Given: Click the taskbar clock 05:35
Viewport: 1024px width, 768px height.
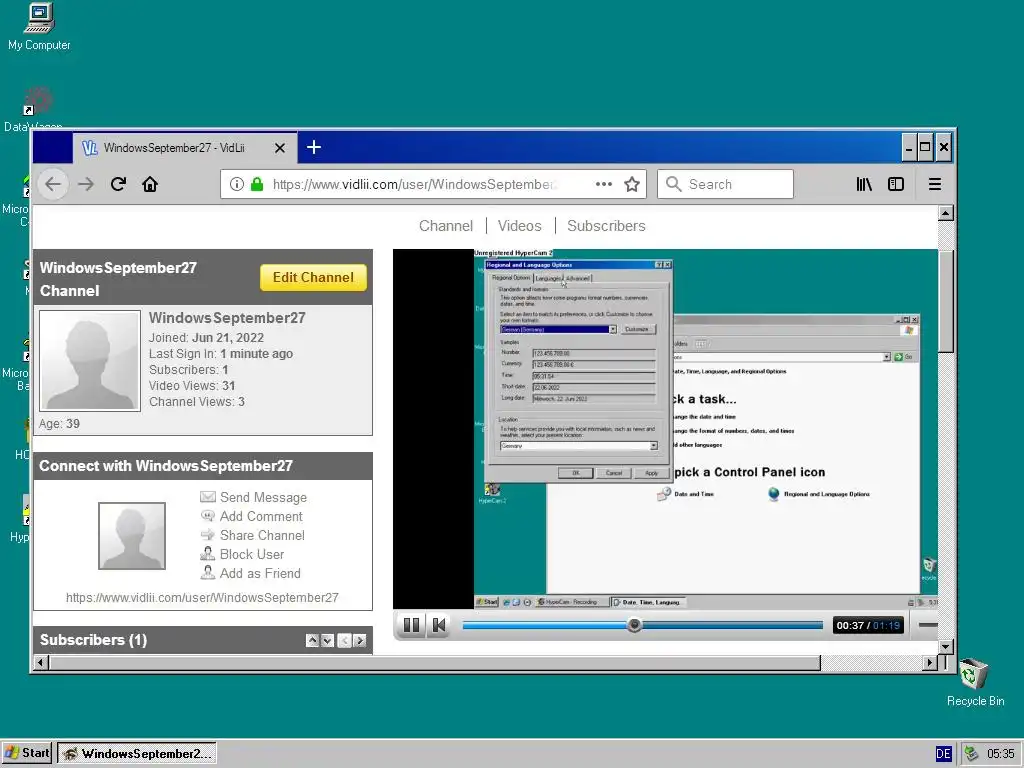Looking at the screenshot, I should click(1000, 754).
